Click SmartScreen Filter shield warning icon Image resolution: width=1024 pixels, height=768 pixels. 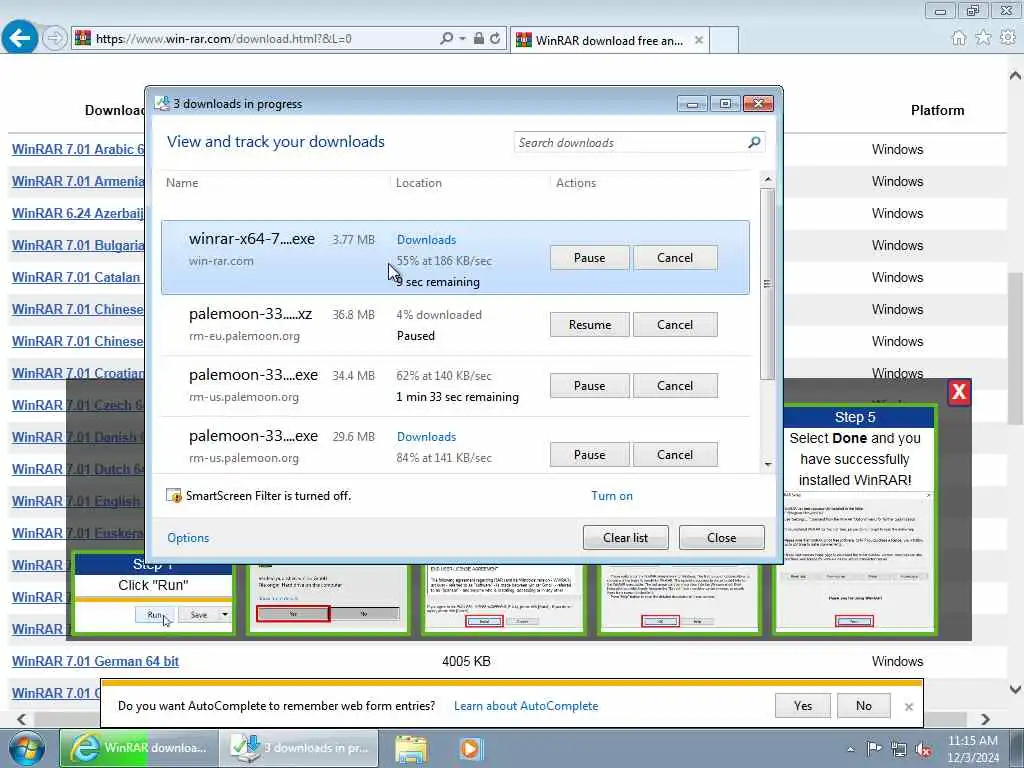pos(174,496)
